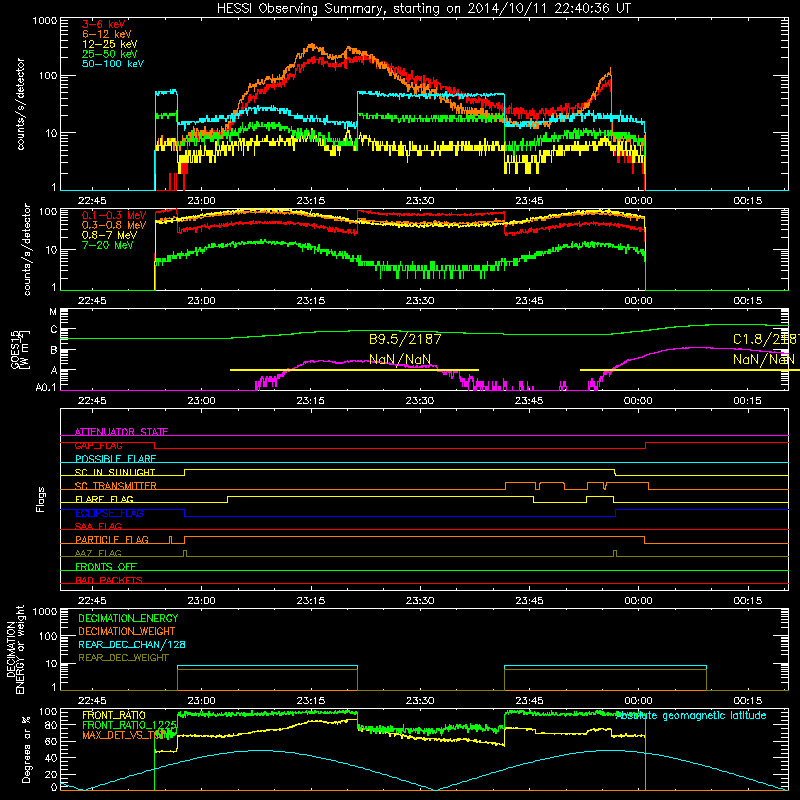The width and height of the screenshot is (800, 800).
Task: Click the 23:30 tick label under MeV panel
Action: tap(419, 301)
